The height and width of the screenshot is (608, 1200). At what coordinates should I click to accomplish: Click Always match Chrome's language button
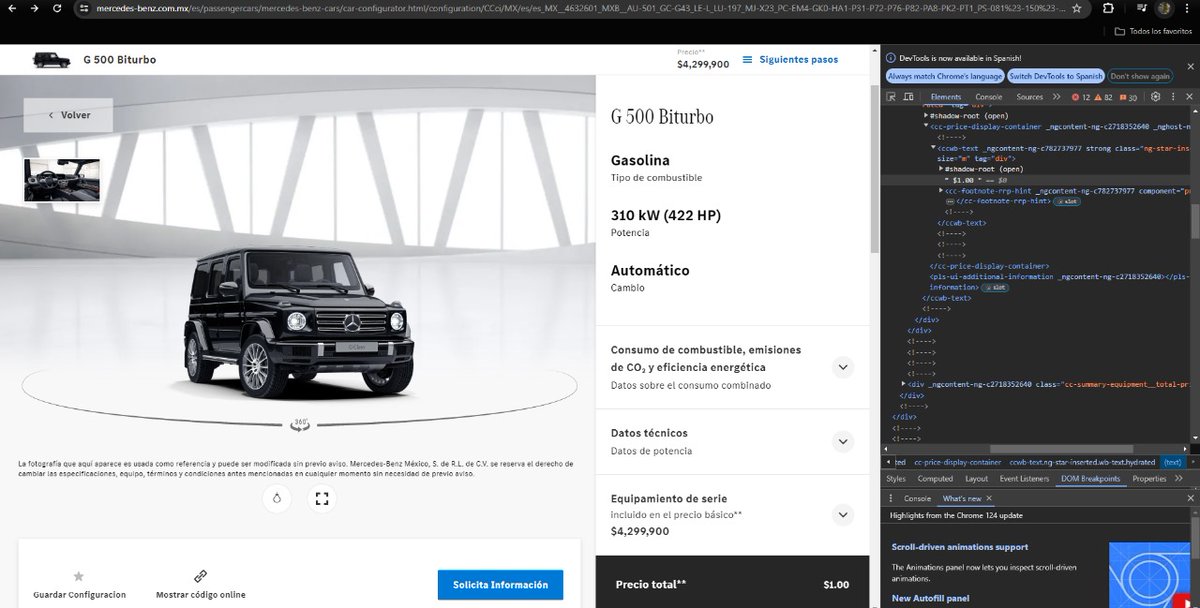(x=945, y=76)
